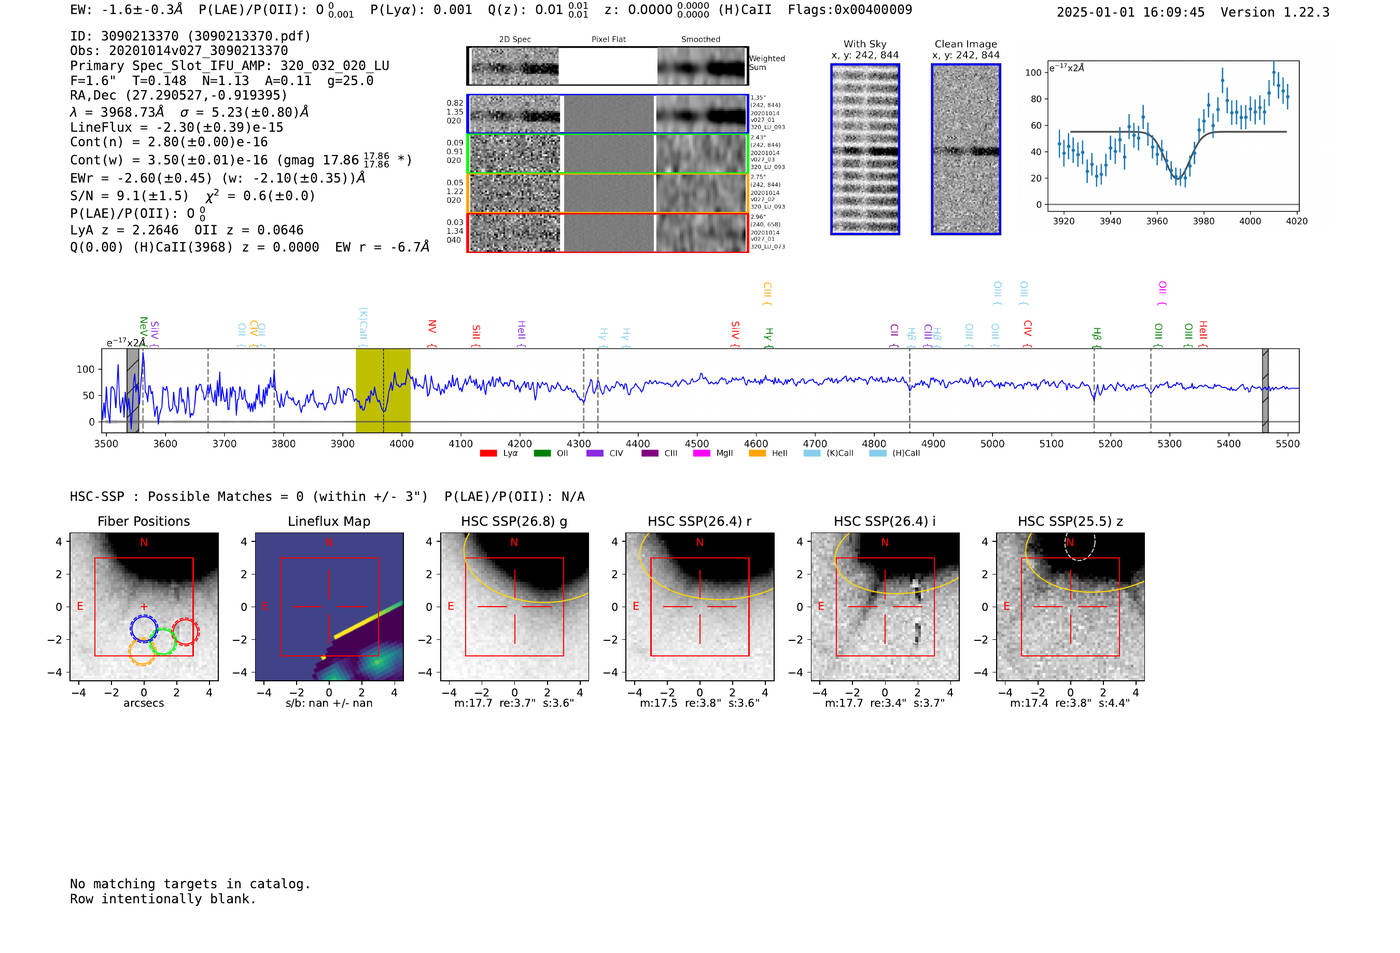
Task: Click the 'Version 1.22.3' text
Action: pos(1275,12)
